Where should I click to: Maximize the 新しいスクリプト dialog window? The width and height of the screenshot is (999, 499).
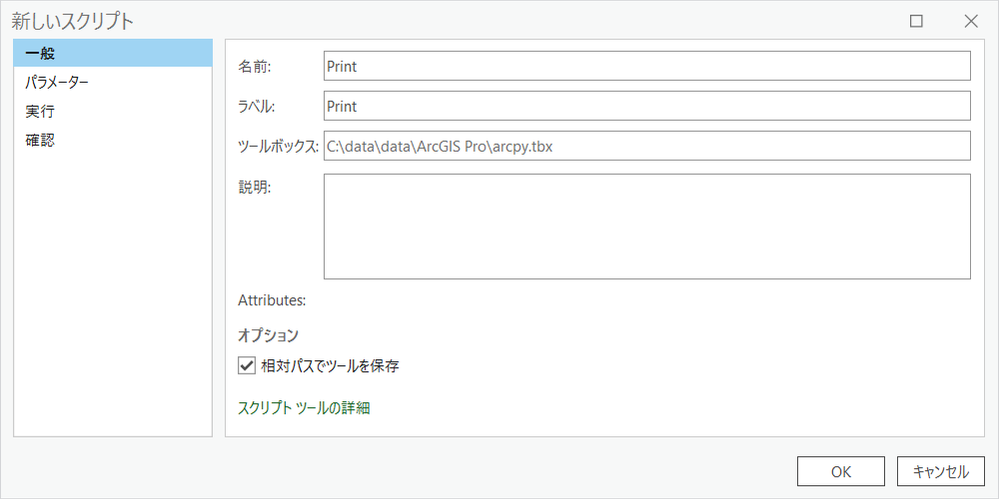pos(916,21)
